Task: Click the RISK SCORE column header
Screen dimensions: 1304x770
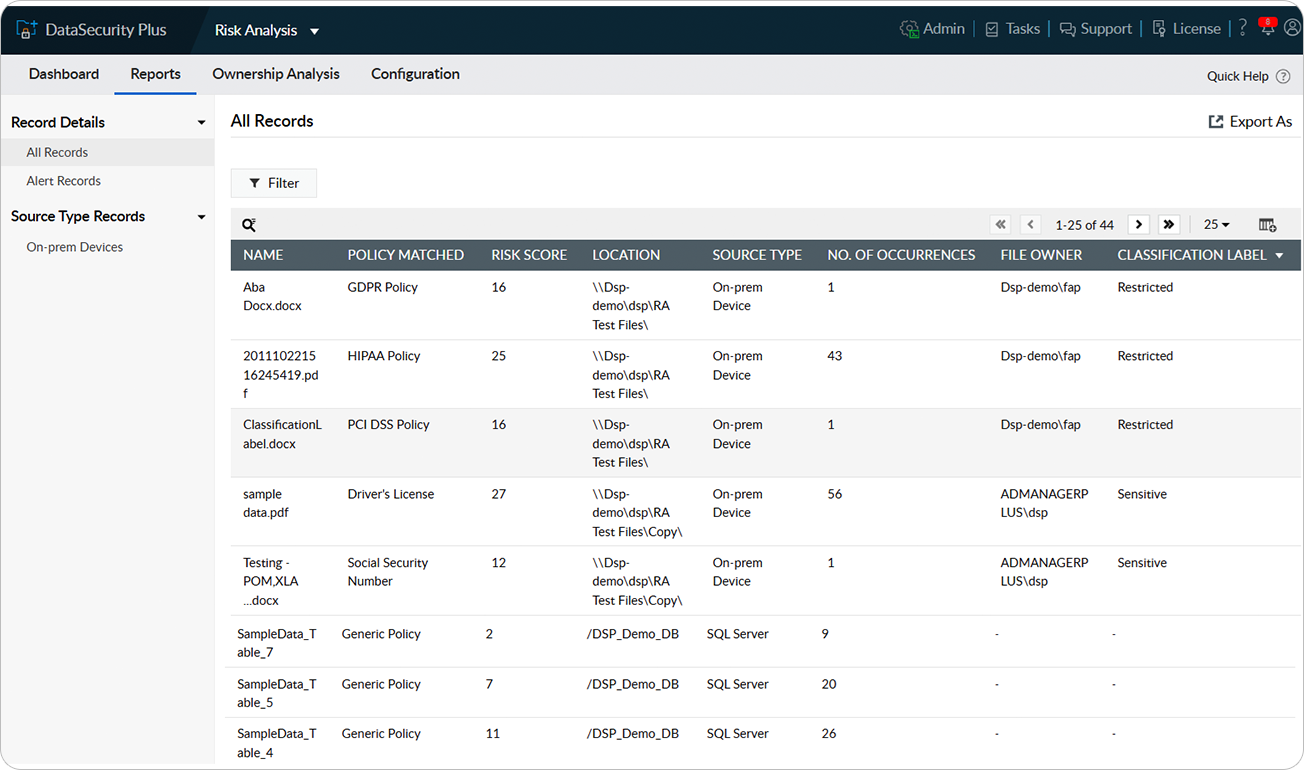Action: point(529,255)
